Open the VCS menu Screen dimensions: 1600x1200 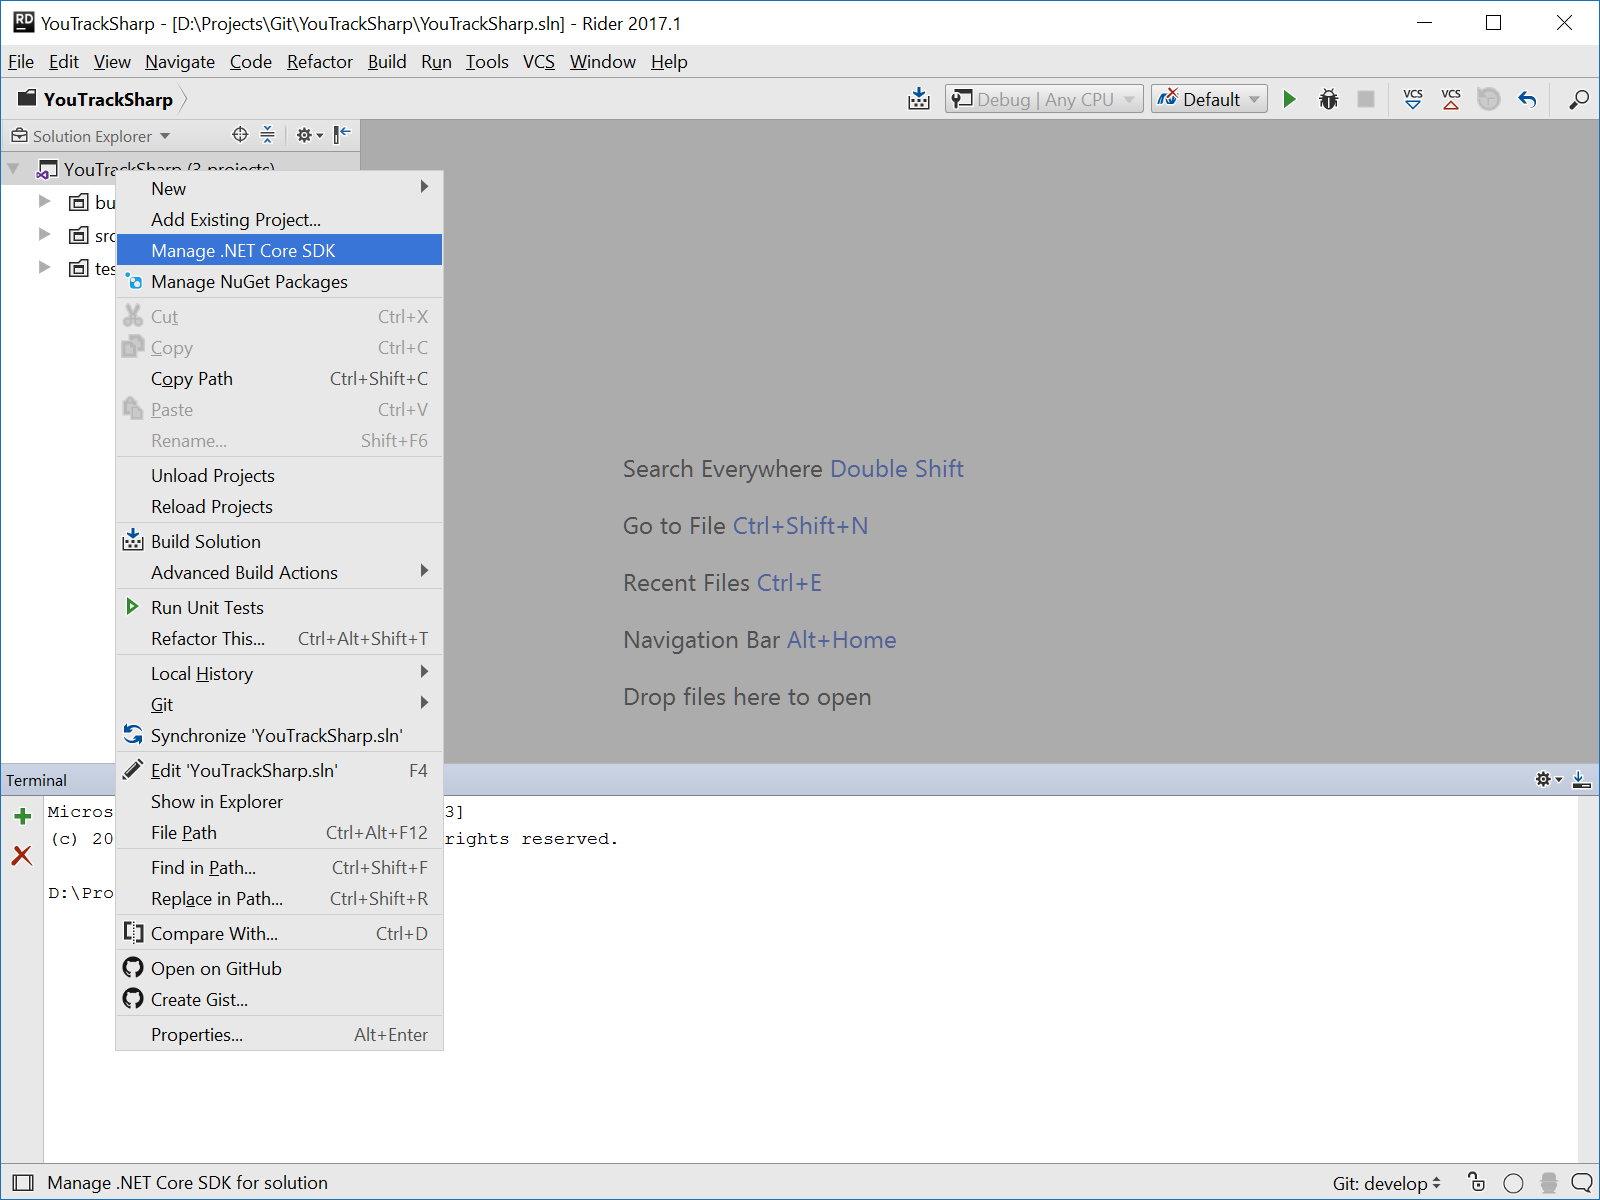pyautogui.click(x=539, y=62)
